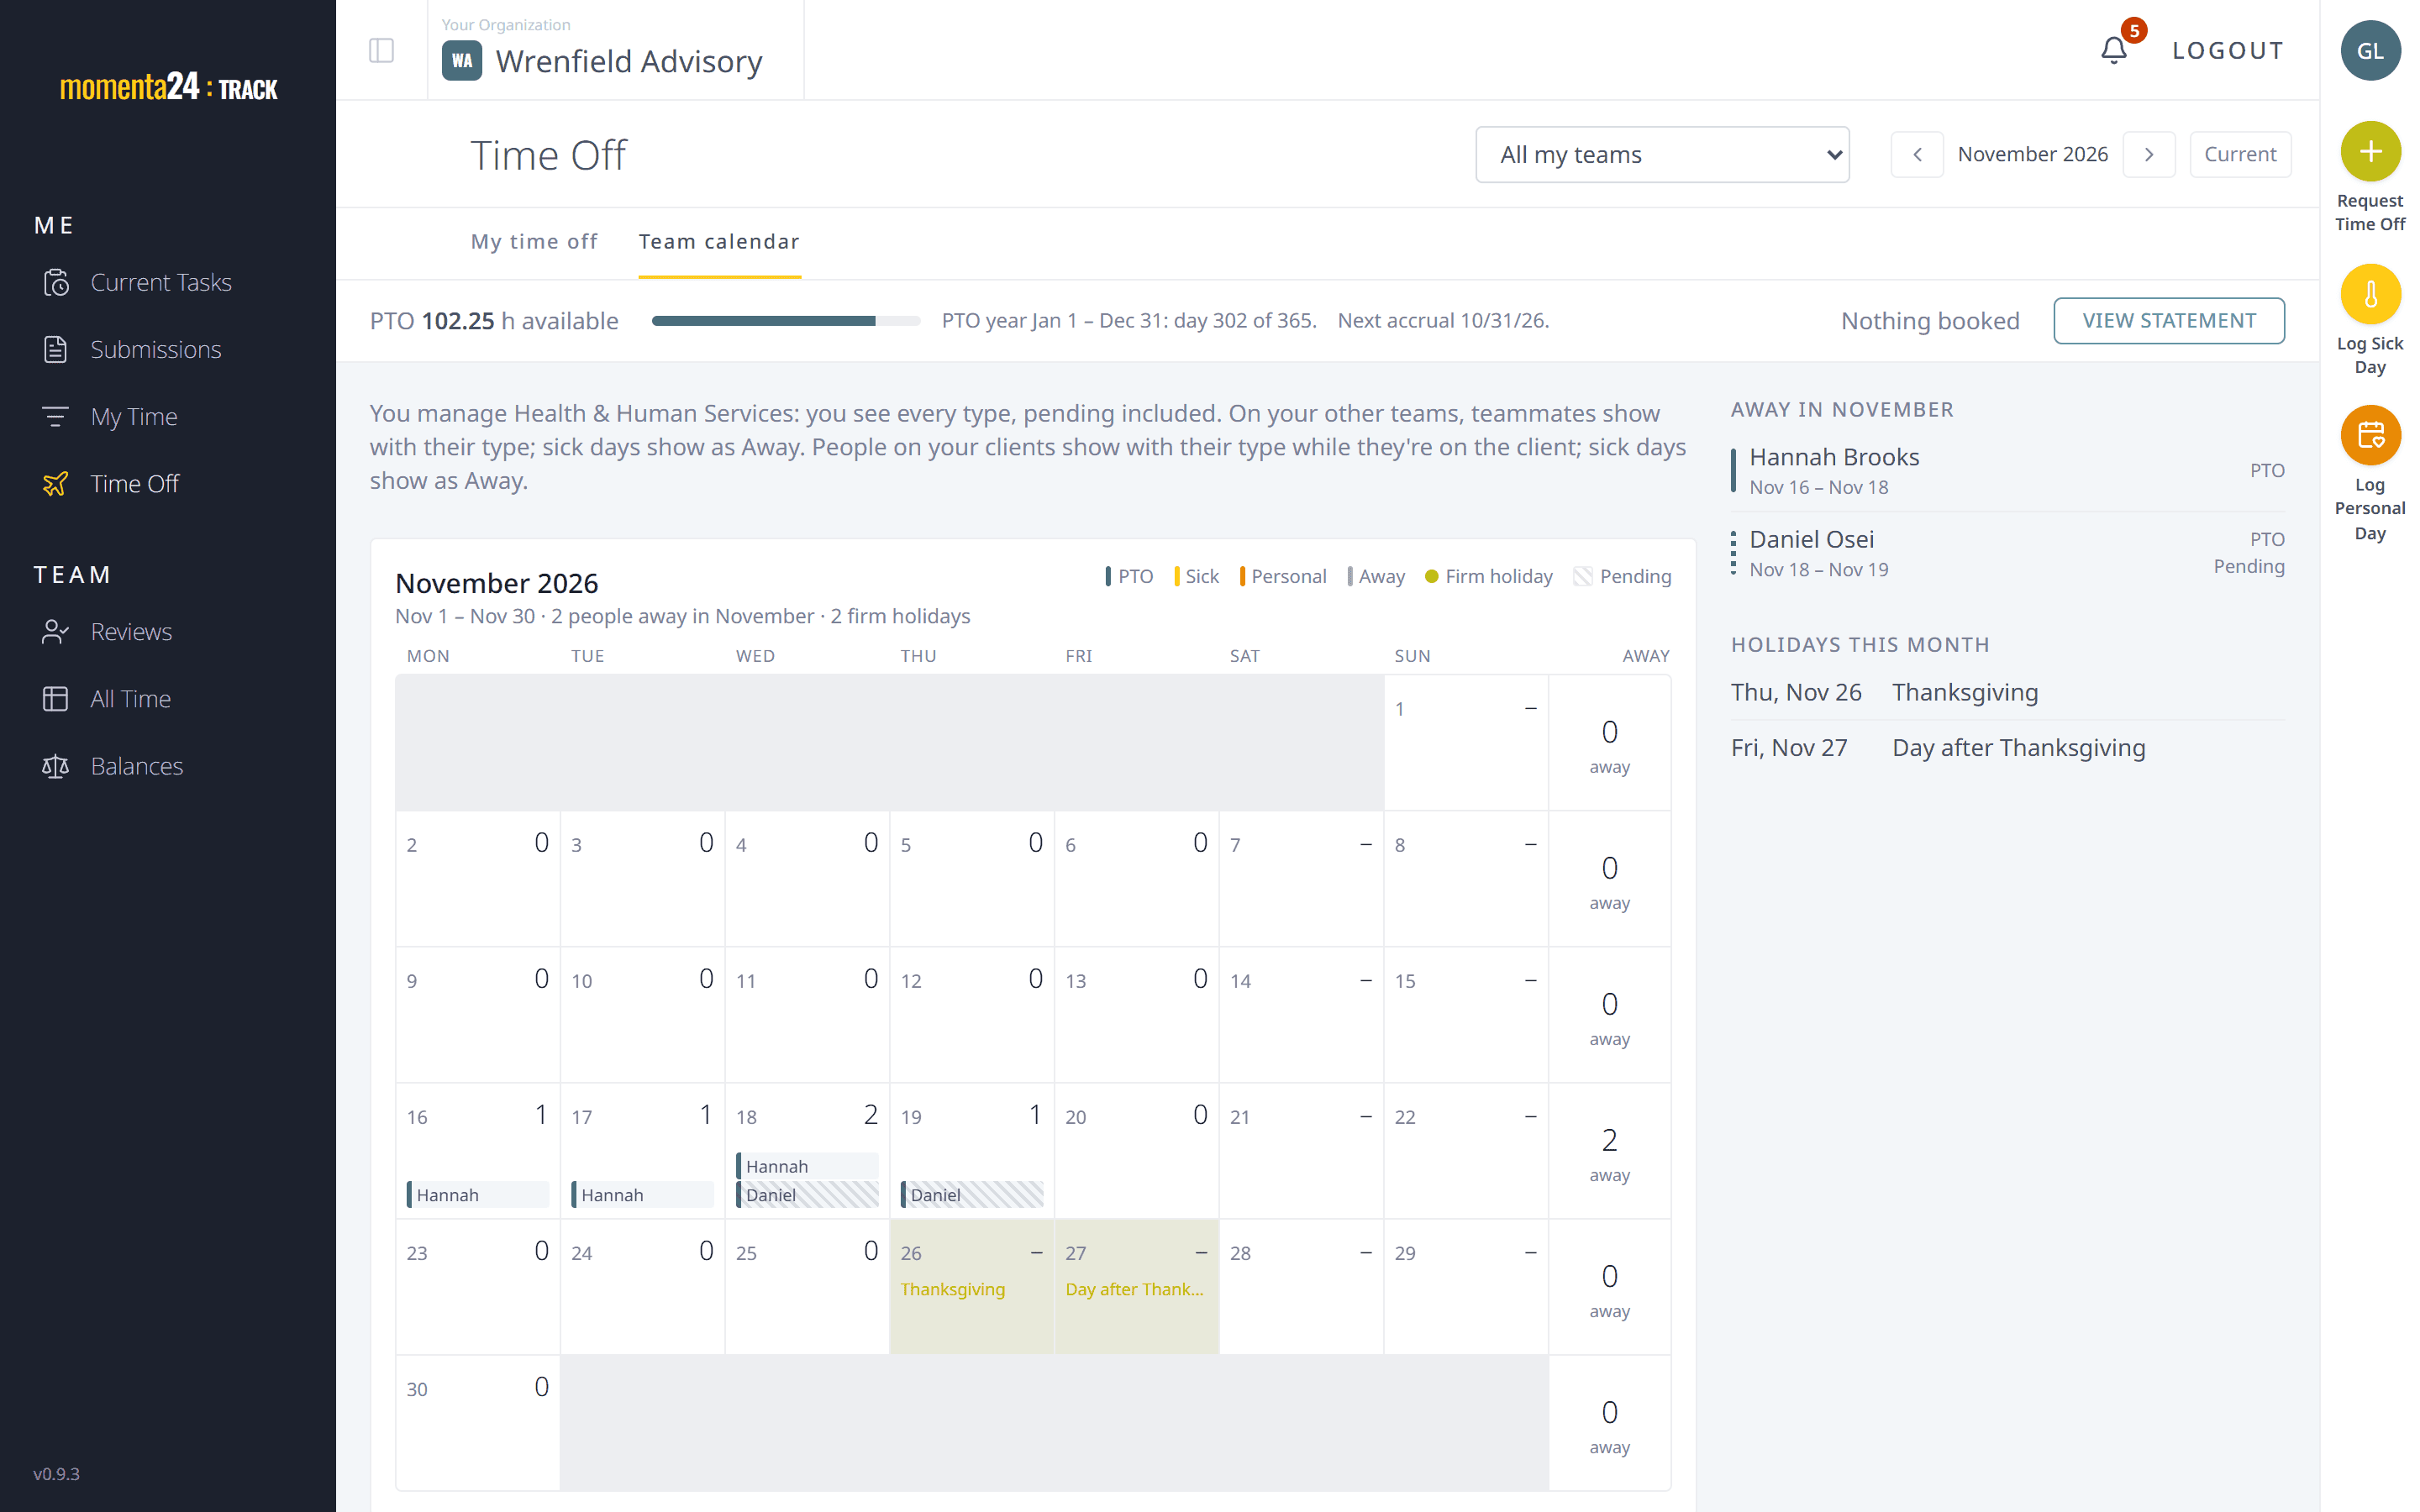The width and height of the screenshot is (2420, 1512).
Task: Click Thu, Nov 26 Thanksgiving holiday row
Action: pos(2007,693)
